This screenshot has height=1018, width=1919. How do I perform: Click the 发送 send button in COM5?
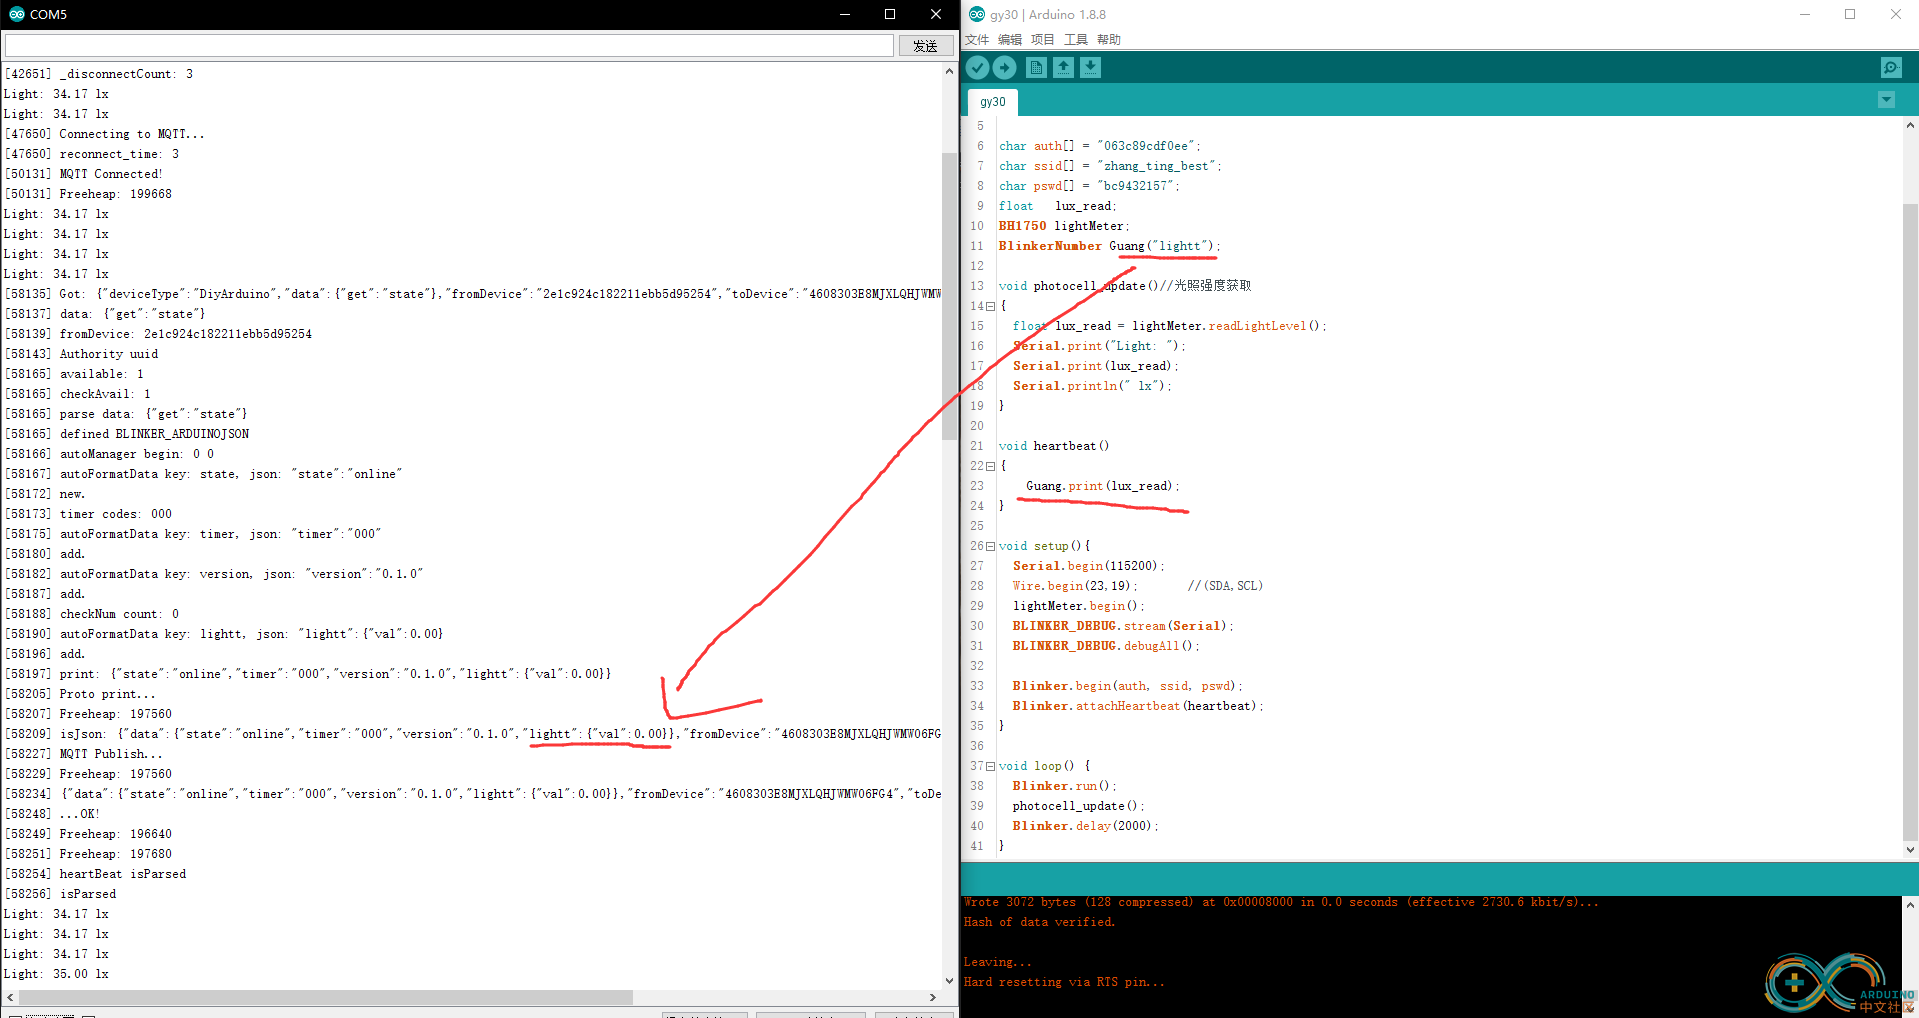926,46
